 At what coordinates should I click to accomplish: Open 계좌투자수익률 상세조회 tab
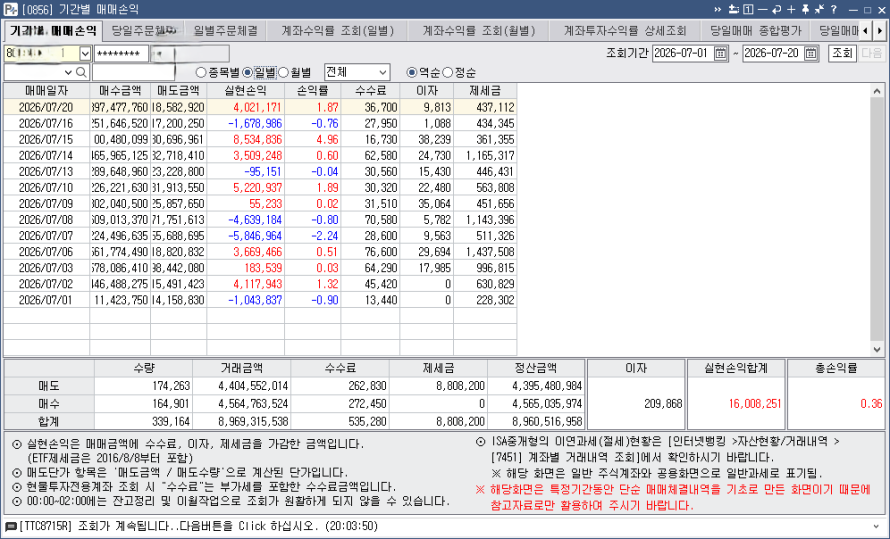point(625,31)
